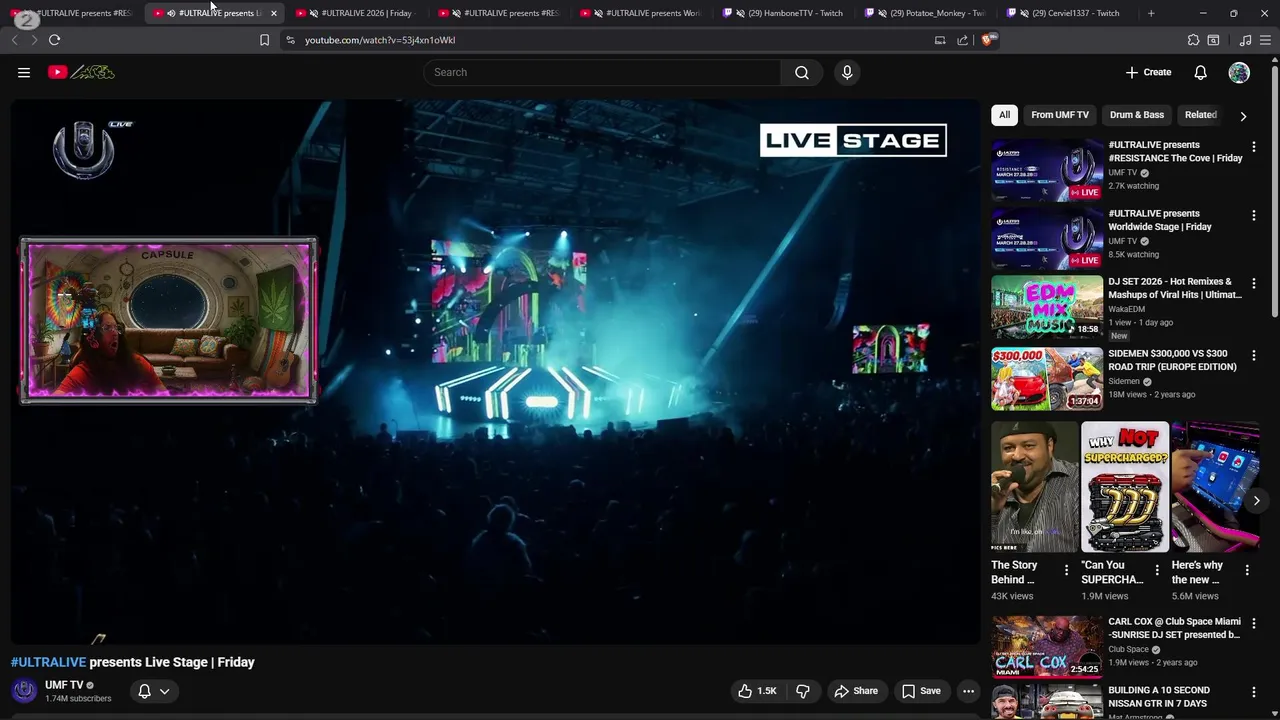Open UMF TV channel name link
1280x720 pixels.
[x=64, y=685]
